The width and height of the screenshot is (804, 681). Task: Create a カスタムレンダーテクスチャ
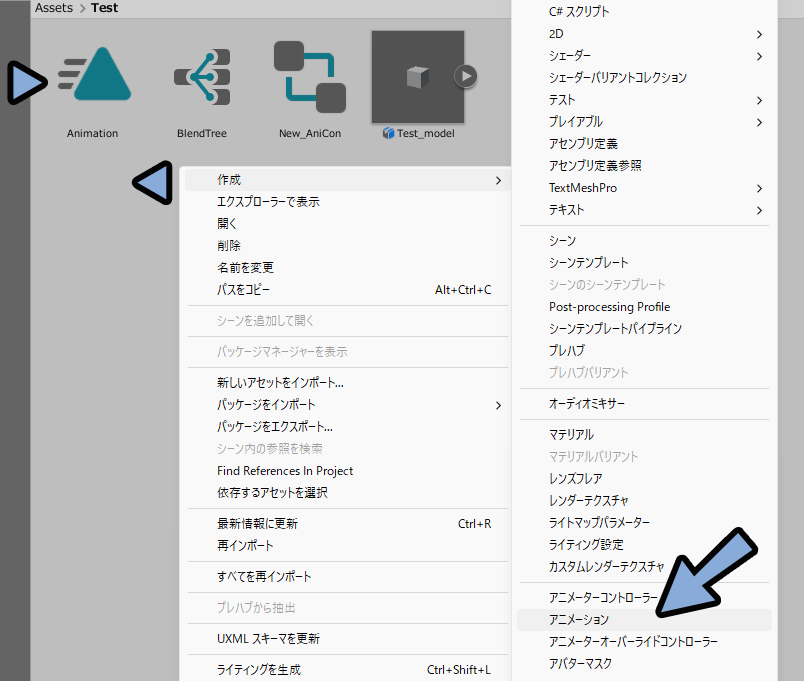[645, 567]
